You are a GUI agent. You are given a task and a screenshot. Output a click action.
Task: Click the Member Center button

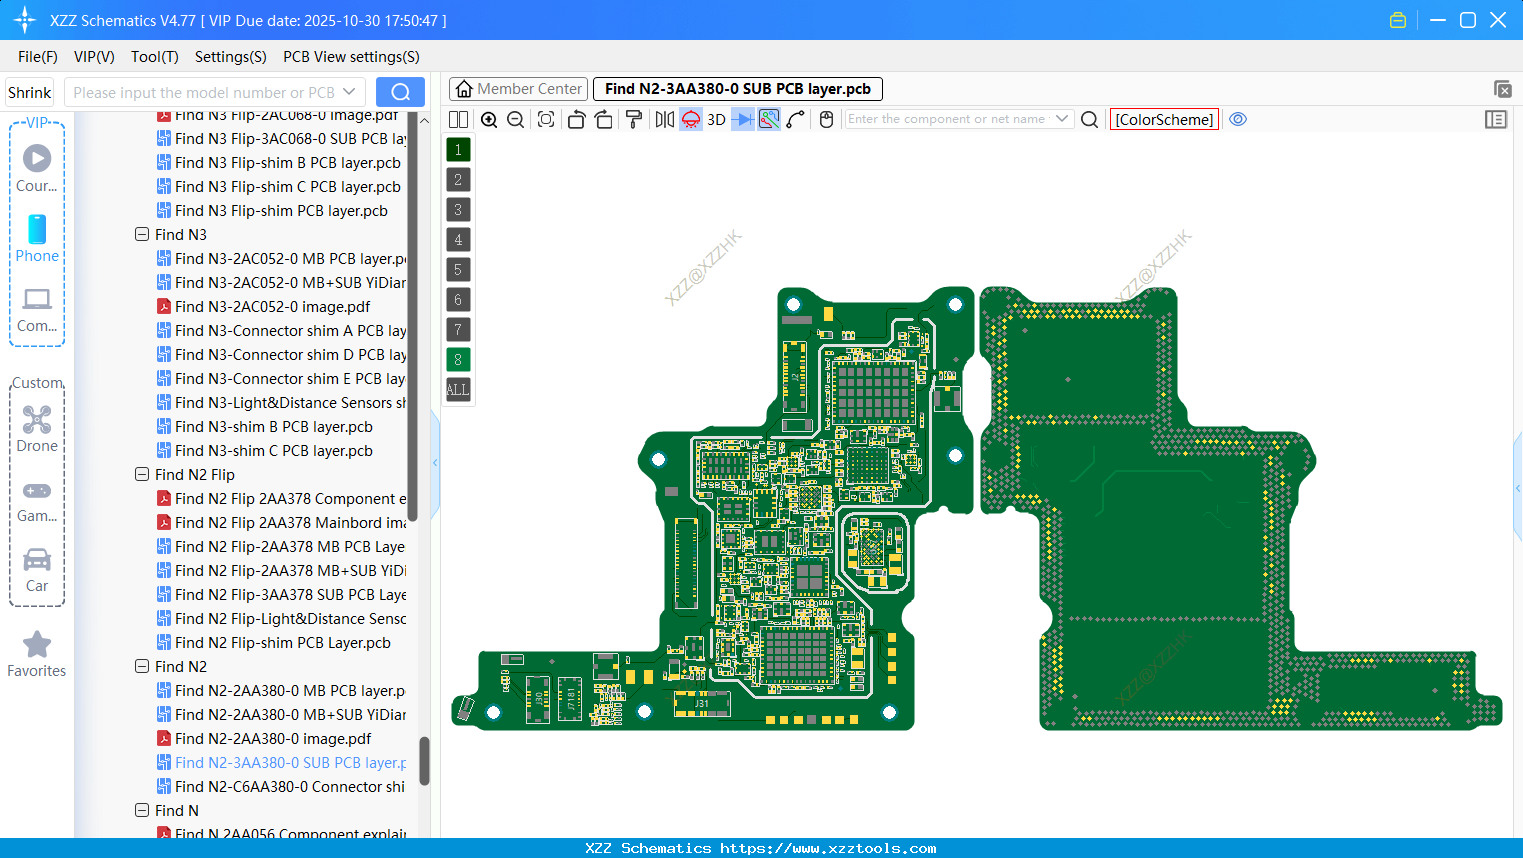[518, 89]
